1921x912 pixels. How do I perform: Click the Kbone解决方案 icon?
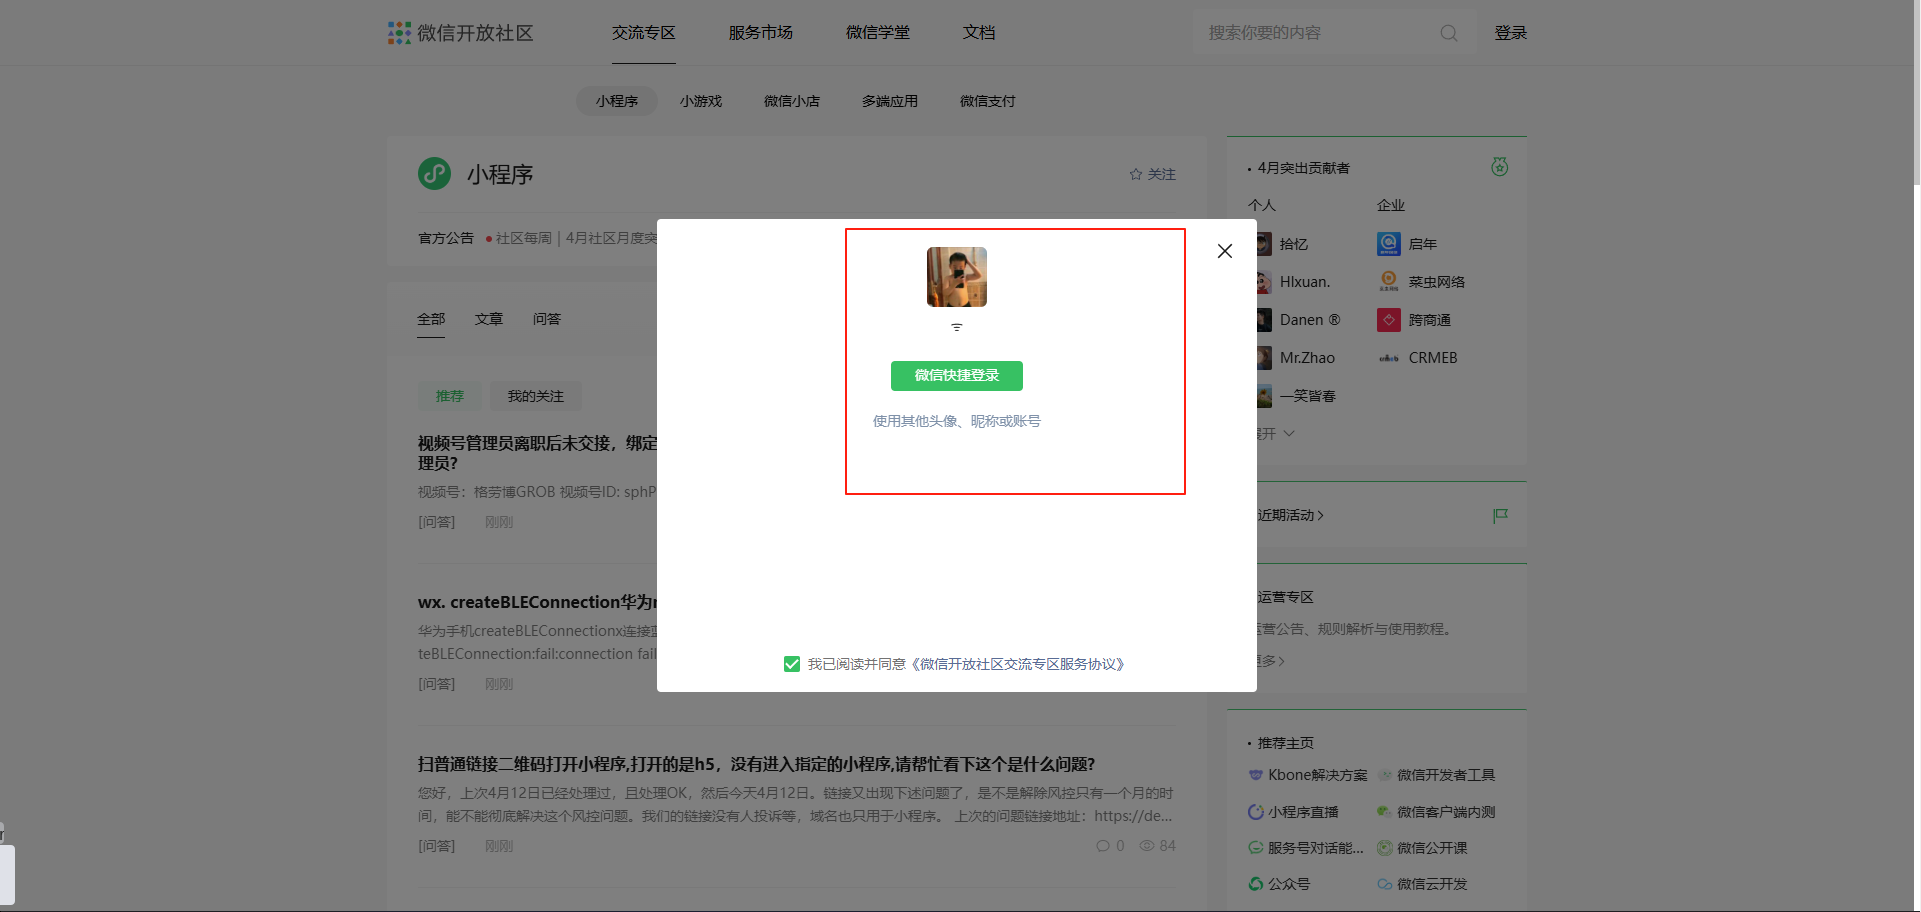click(1256, 775)
